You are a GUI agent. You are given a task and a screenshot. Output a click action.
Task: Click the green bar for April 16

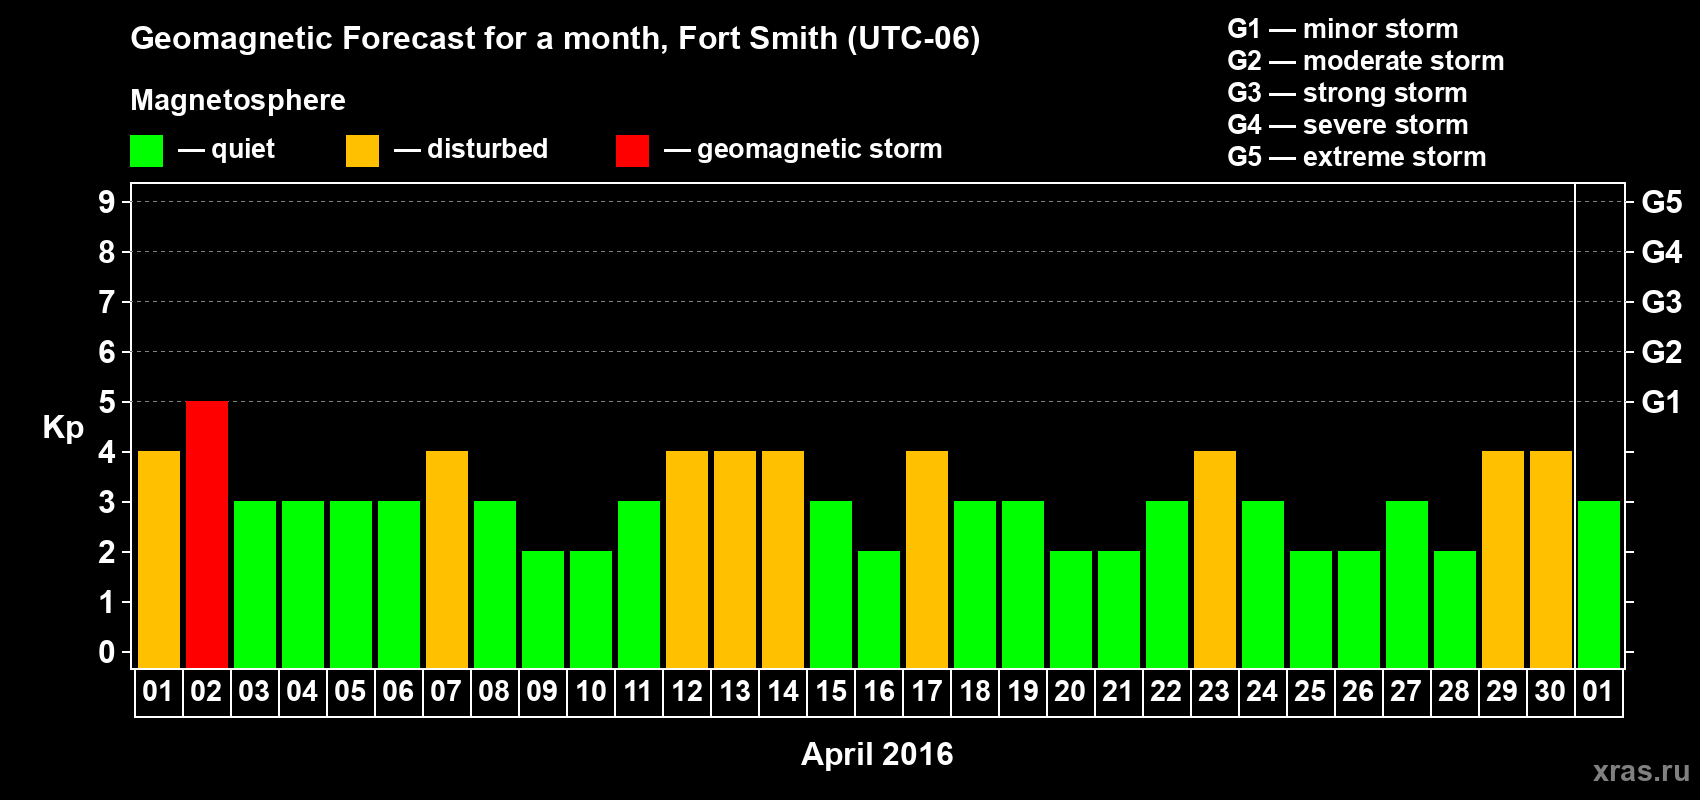click(879, 610)
